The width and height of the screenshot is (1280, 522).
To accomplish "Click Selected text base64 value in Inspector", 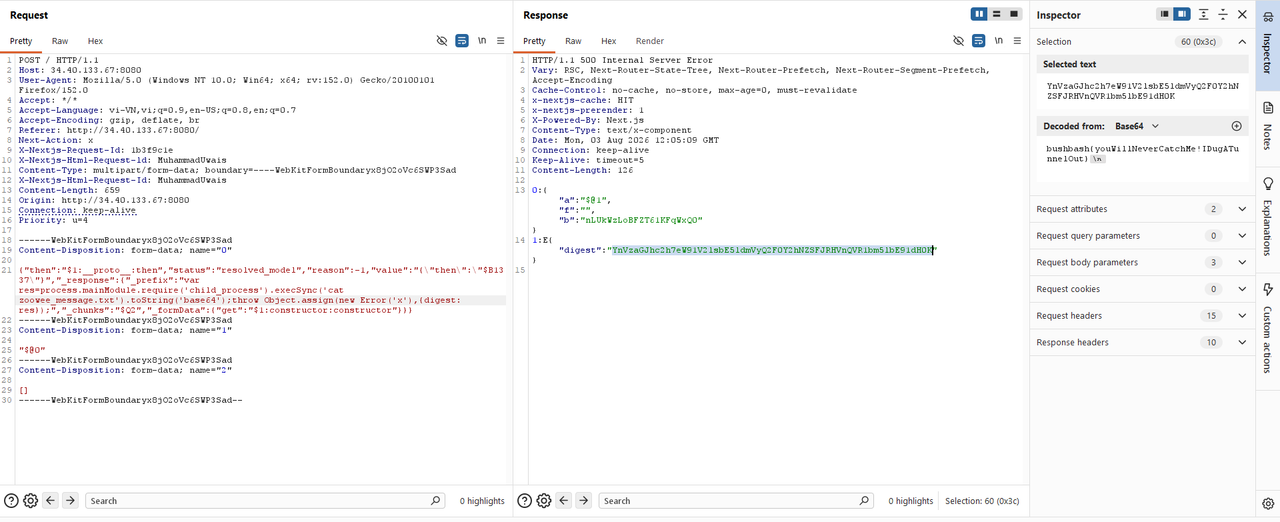I will tap(1142, 91).
